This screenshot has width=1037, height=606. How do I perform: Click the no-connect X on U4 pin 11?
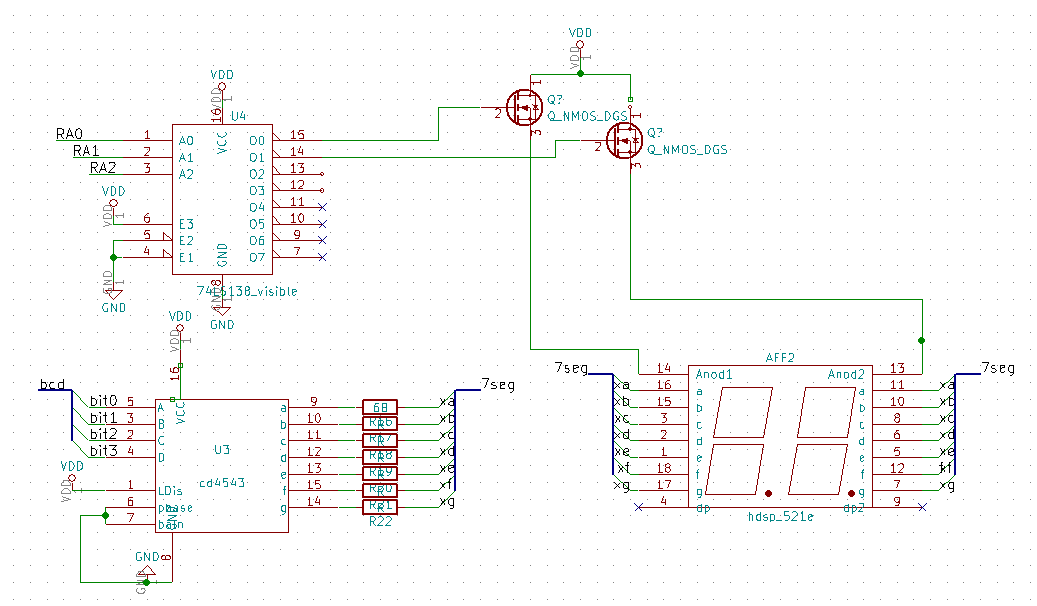(x=322, y=207)
